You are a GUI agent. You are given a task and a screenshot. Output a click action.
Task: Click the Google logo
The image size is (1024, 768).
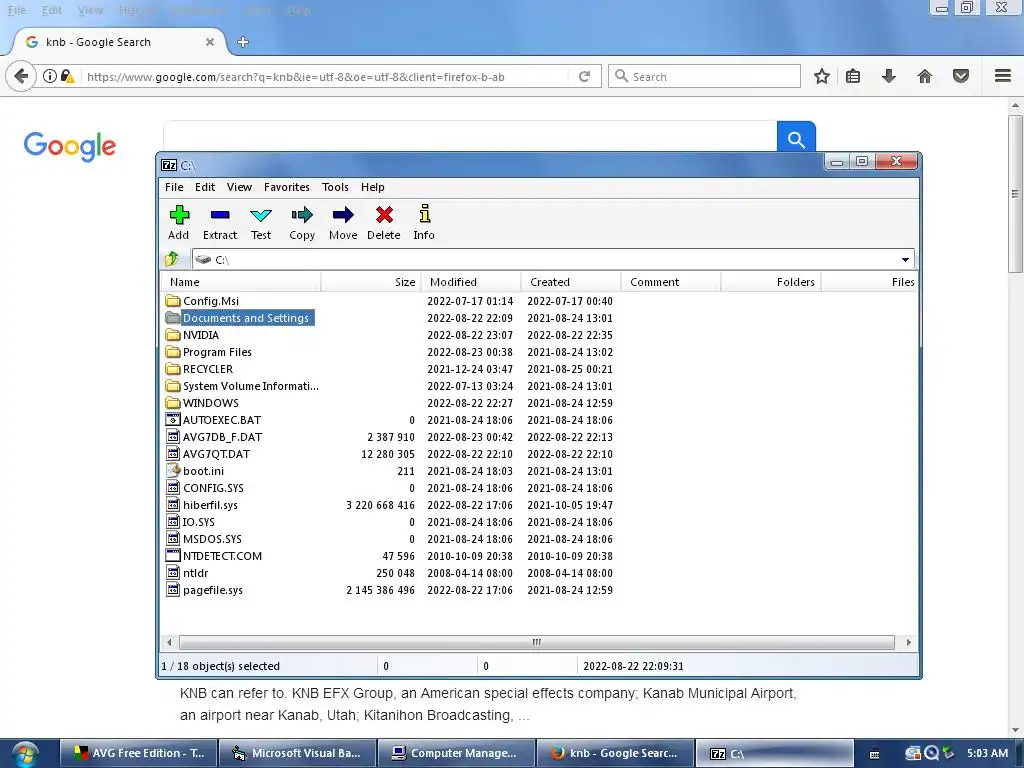70,146
